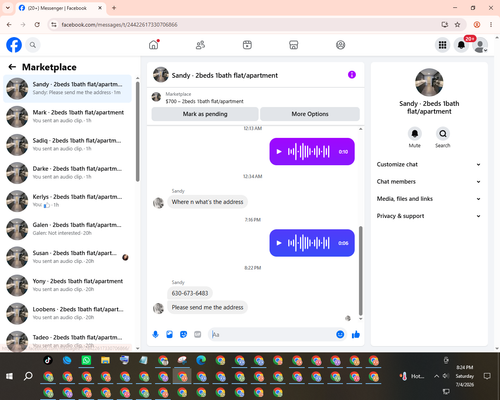The width and height of the screenshot is (500, 400).
Task: Open the Friends icon in the top navigation
Action: pyautogui.click(x=200, y=45)
